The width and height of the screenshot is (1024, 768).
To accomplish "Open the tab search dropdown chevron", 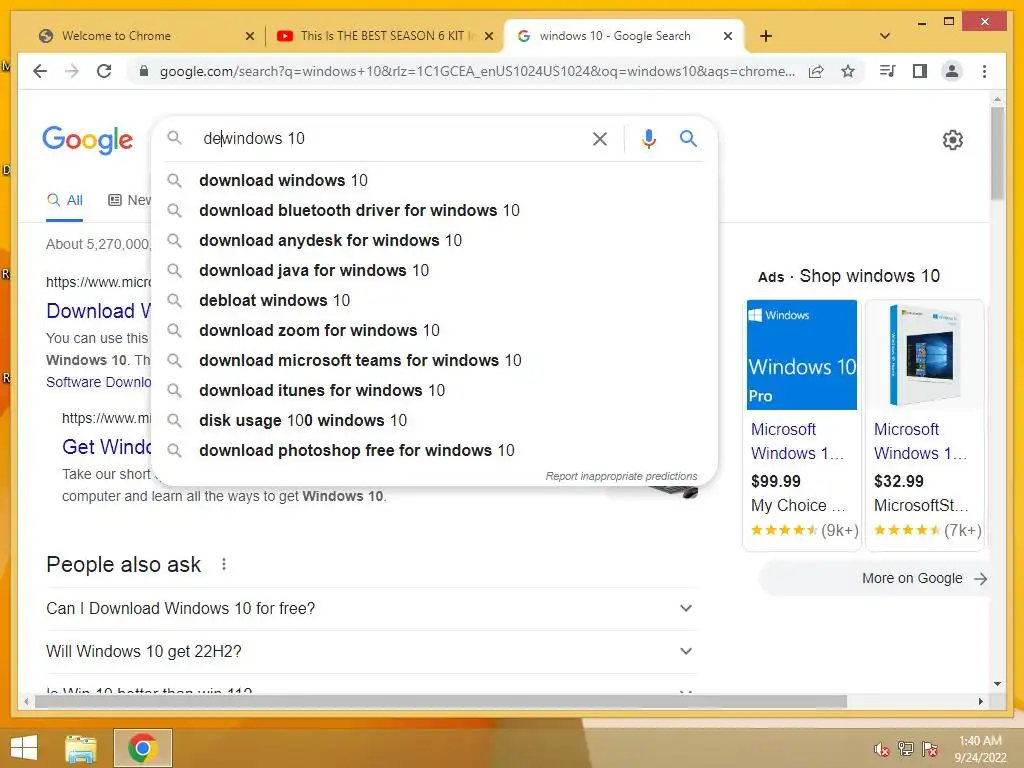I will (x=885, y=36).
